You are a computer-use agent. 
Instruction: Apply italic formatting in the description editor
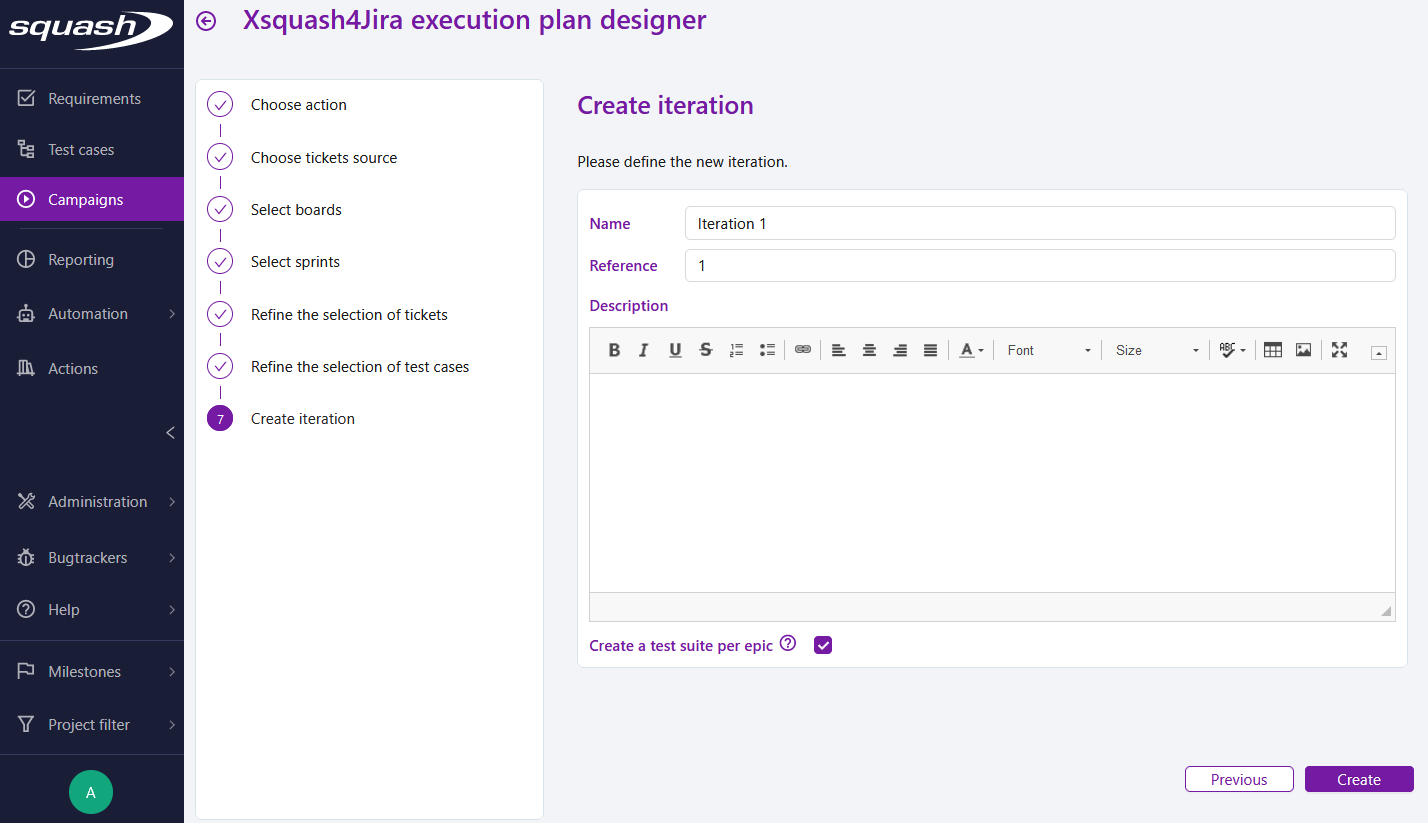644,349
